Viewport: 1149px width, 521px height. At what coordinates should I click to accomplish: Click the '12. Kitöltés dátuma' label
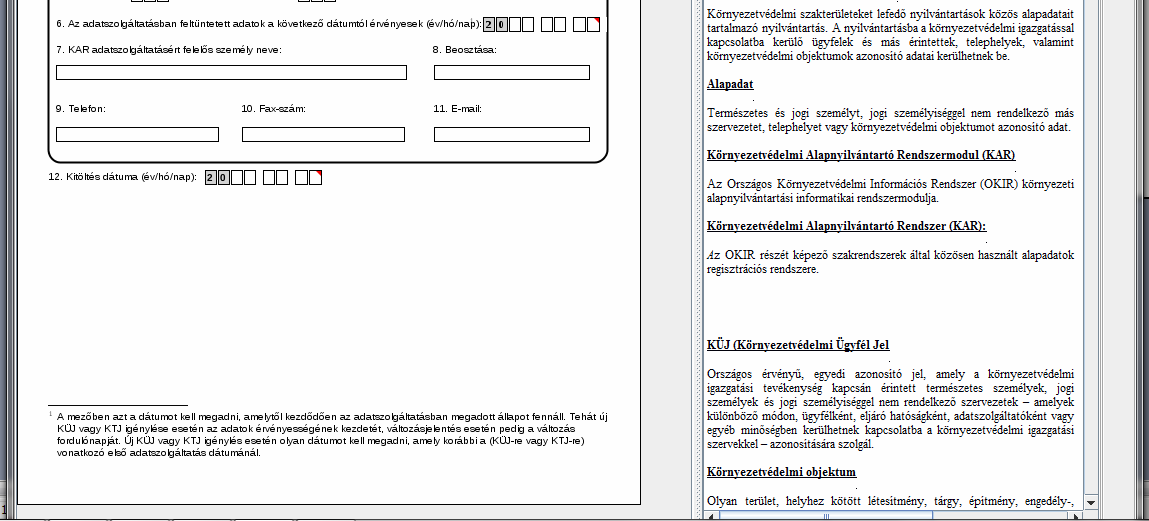pos(122,177)
